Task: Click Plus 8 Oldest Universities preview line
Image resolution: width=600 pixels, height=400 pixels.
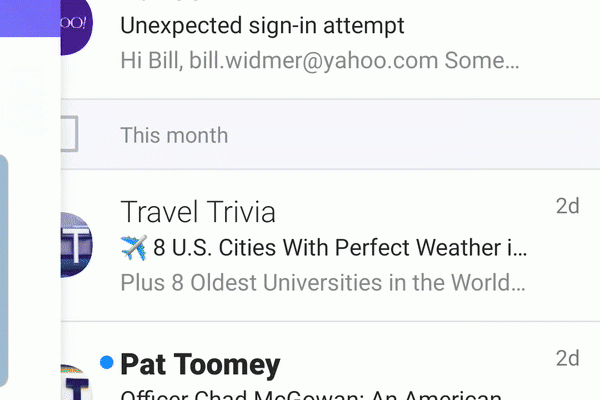Action: 322,282
